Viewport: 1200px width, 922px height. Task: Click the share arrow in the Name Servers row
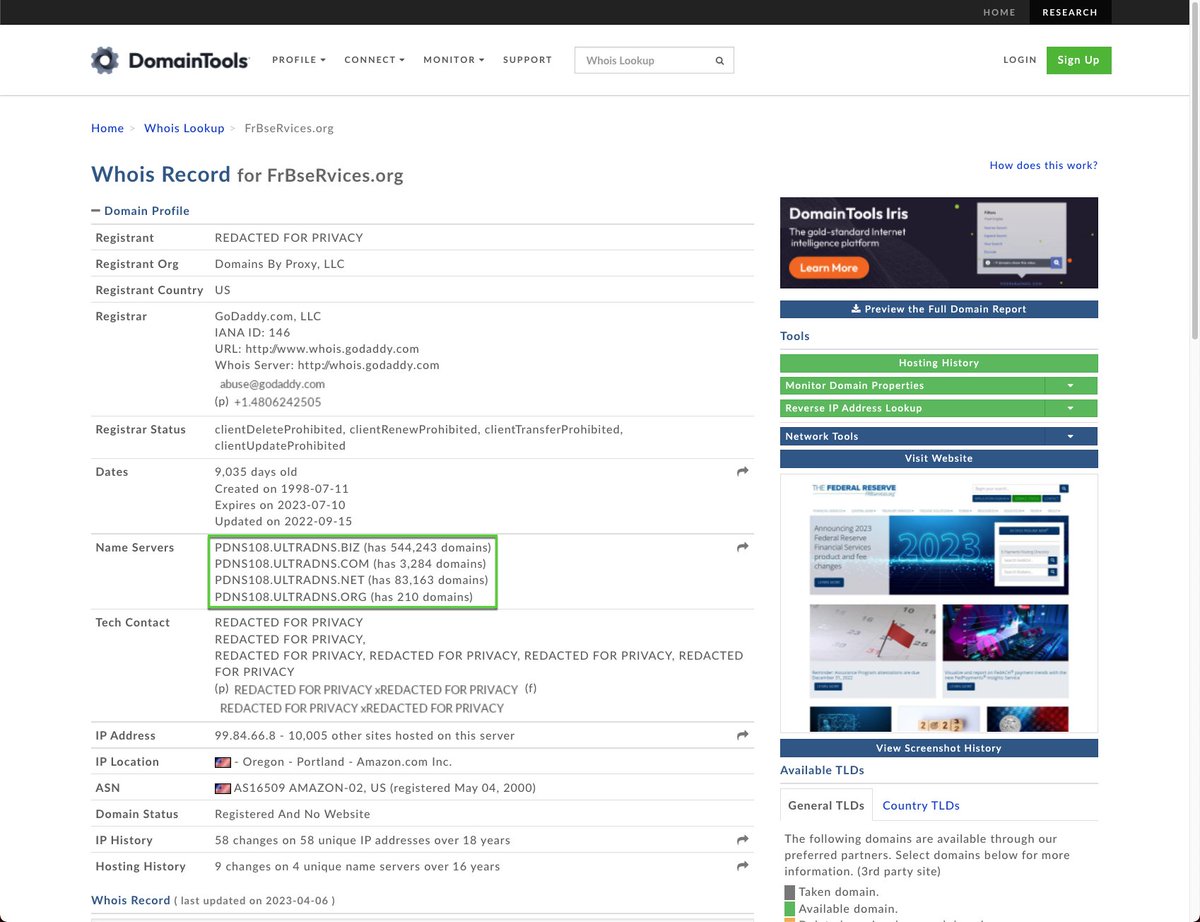[743, 547]
